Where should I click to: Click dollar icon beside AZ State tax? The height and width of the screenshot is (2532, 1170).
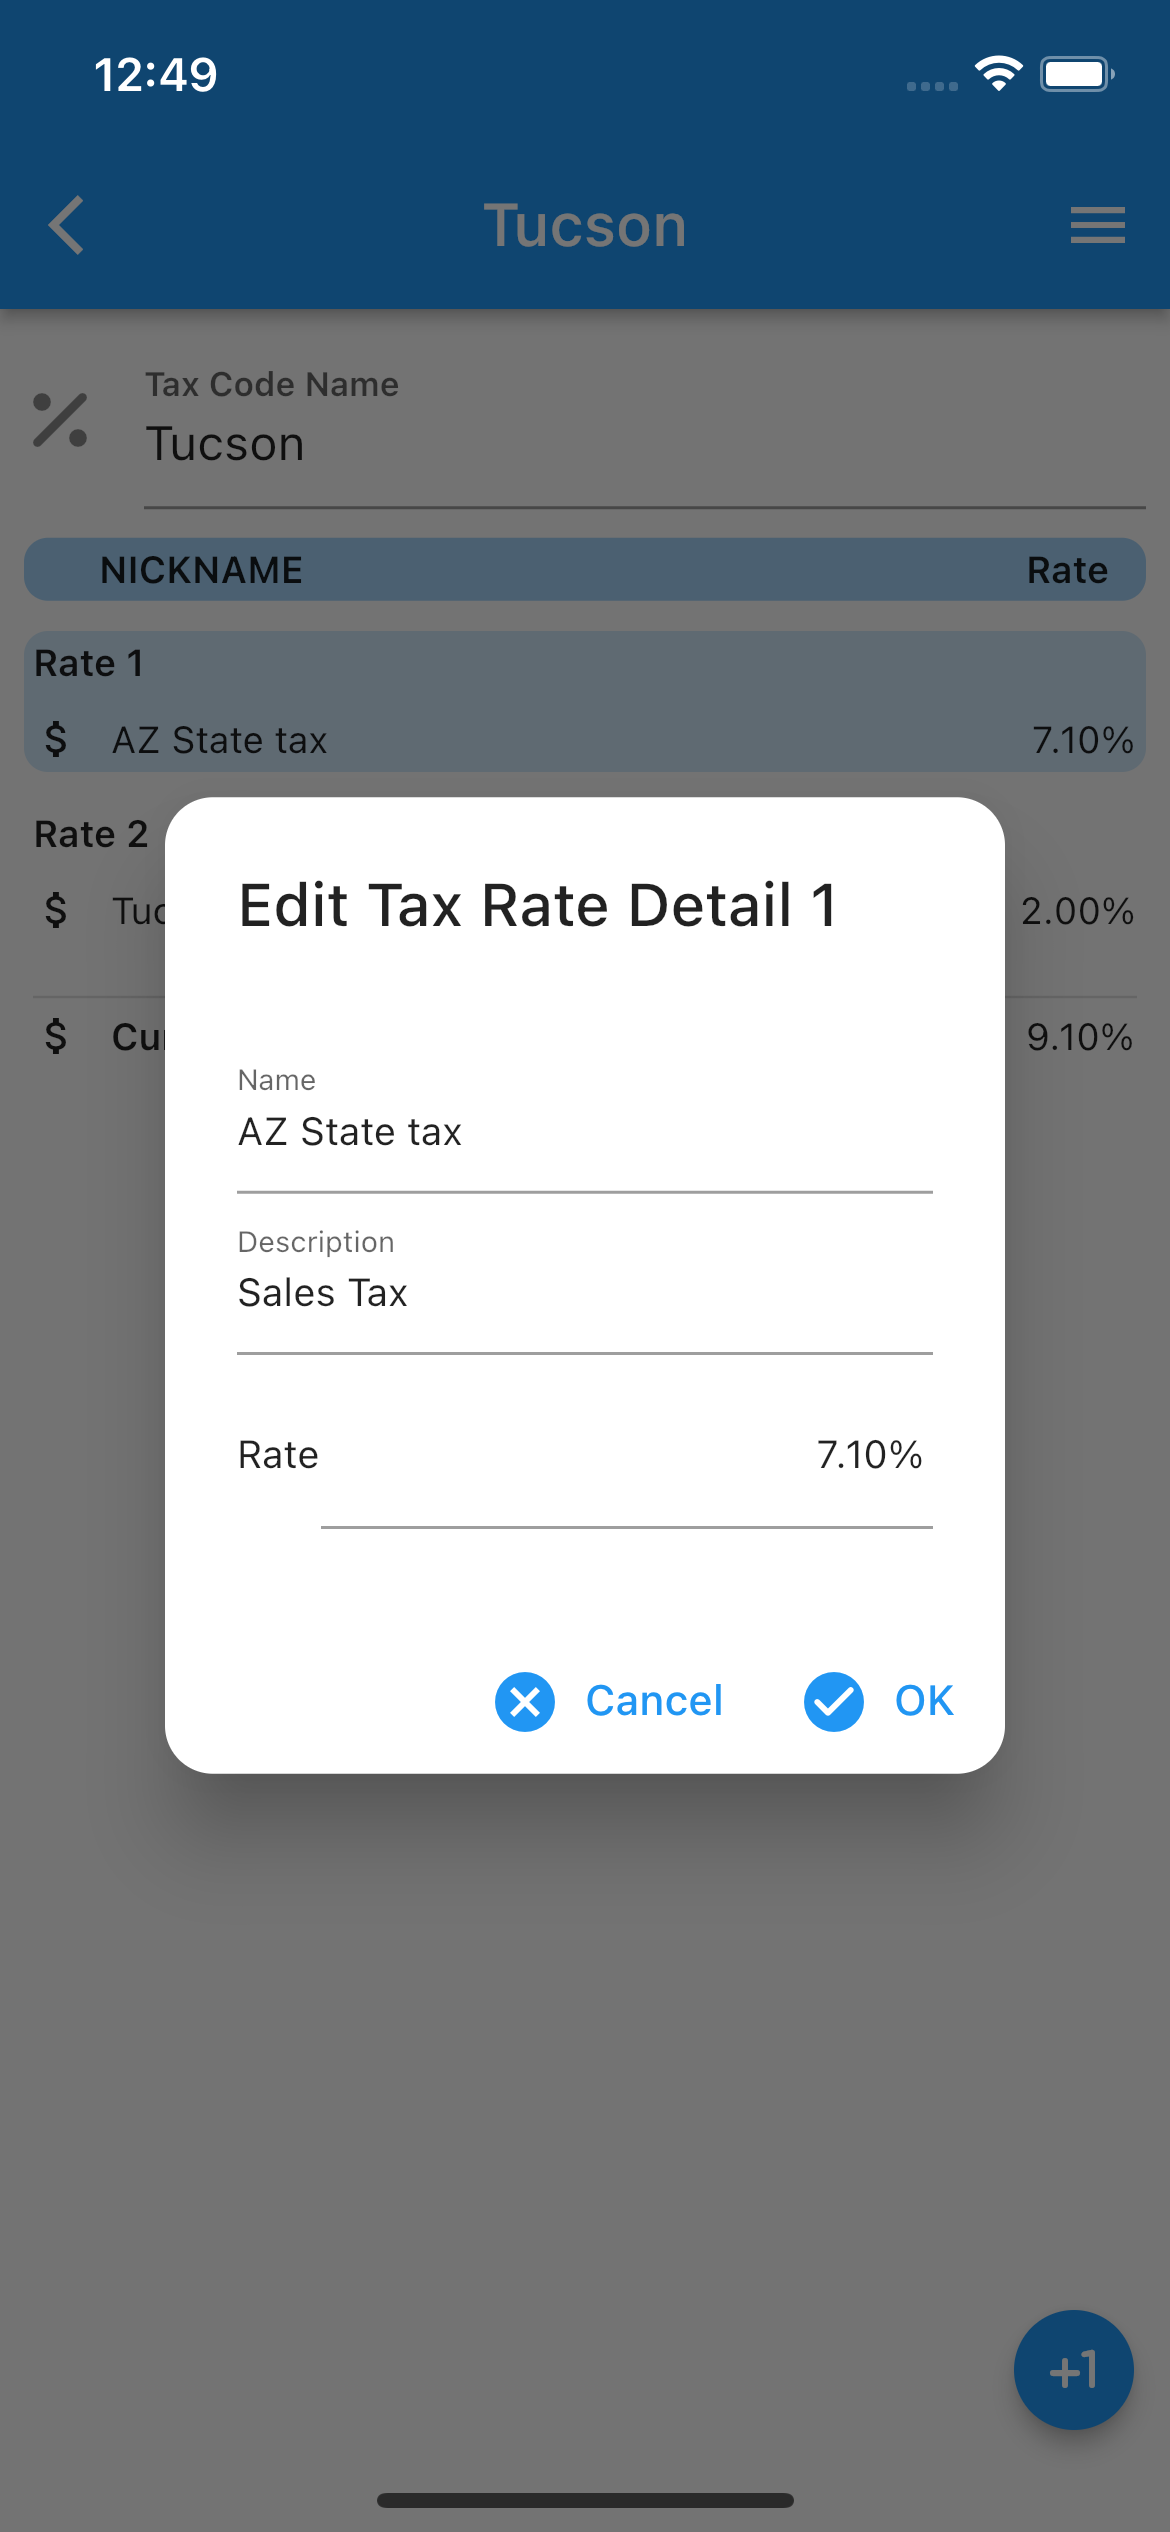(x=56, y=740)
